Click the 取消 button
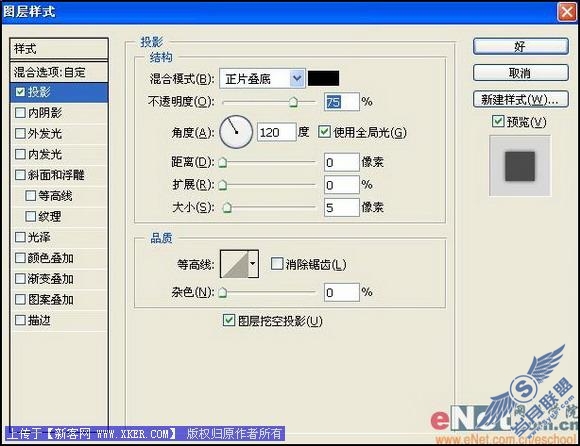This screenshot has width=580, height=446. (x=520, y=73)
